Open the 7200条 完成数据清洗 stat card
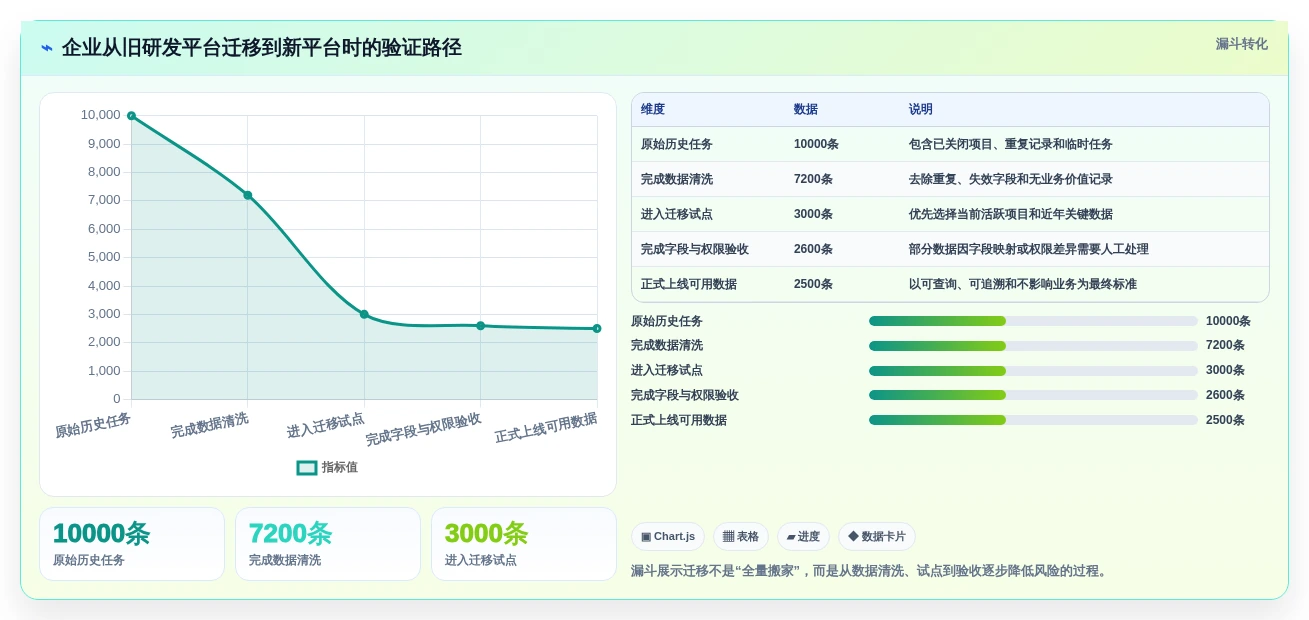The width and height of the screenshot is (1309, 620). click(x=328, y=544)
